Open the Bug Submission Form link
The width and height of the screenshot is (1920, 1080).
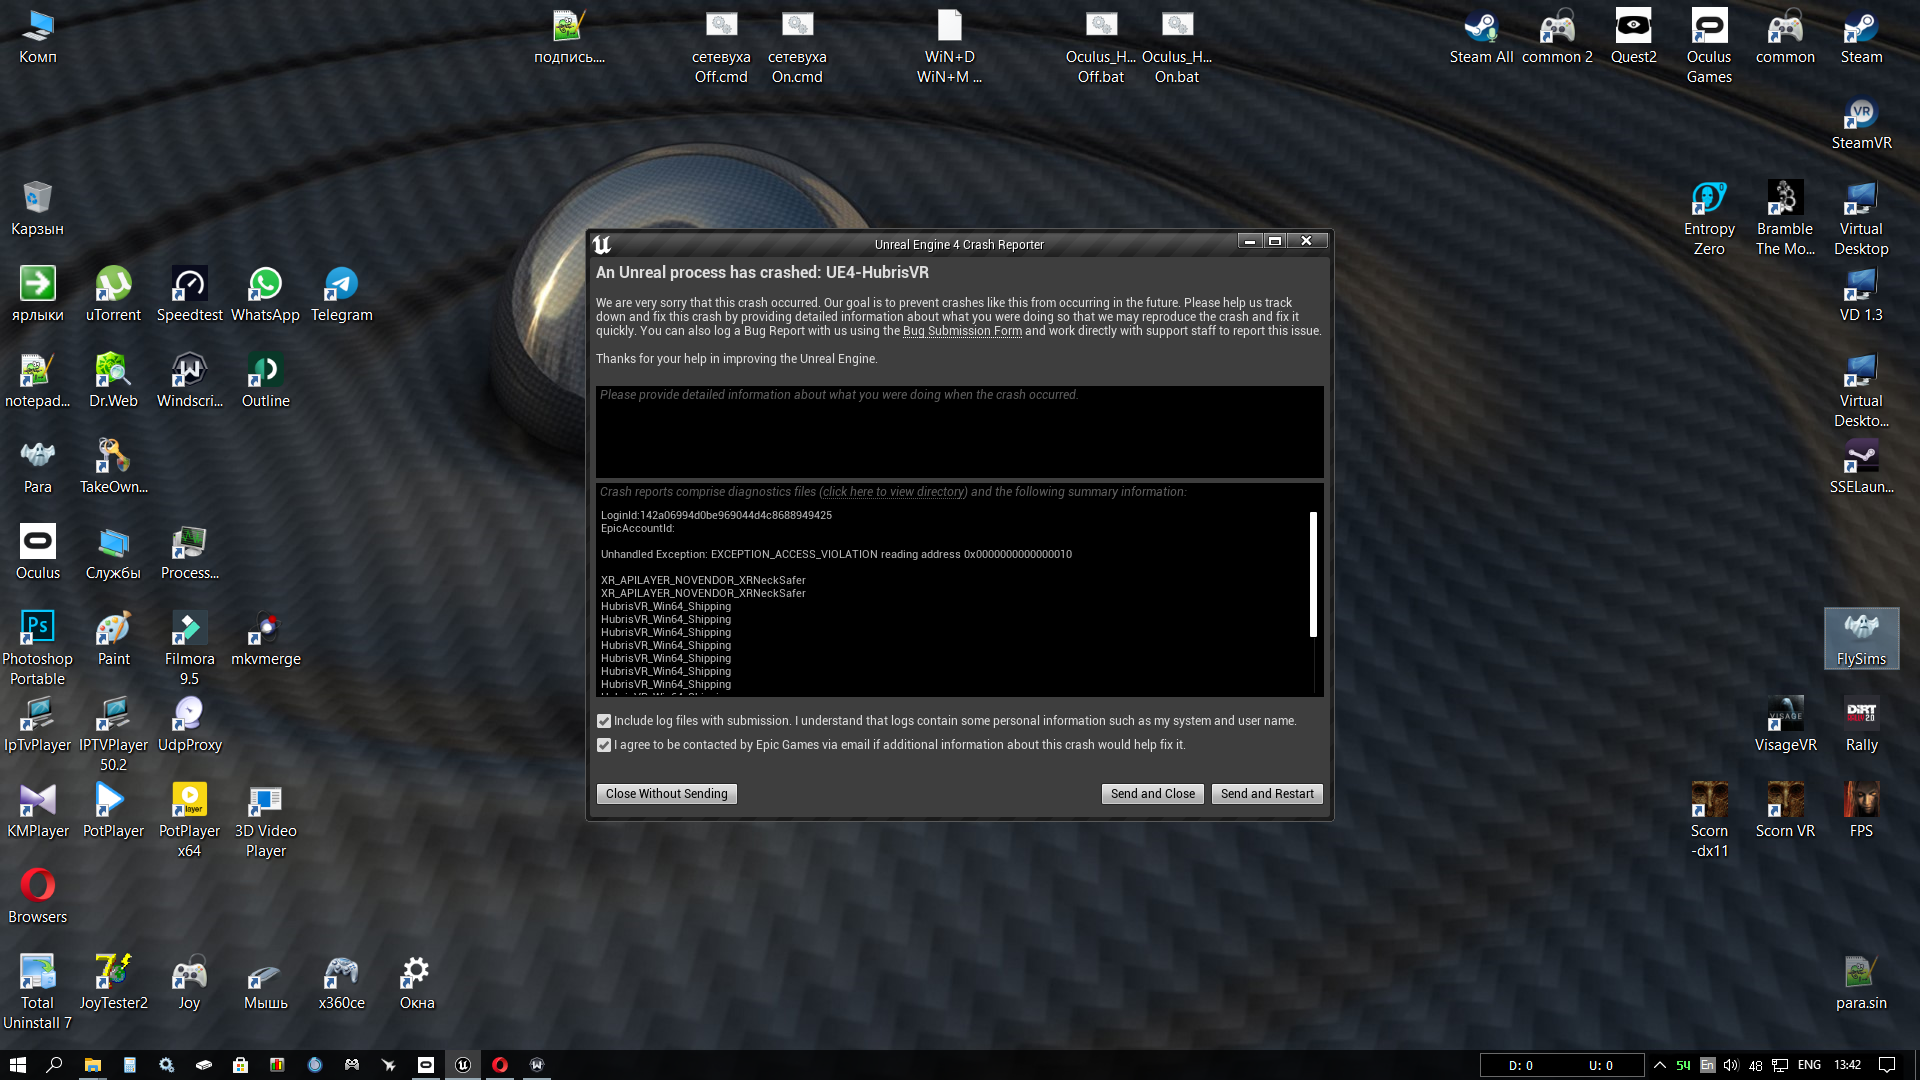click(x=962, y=331)
